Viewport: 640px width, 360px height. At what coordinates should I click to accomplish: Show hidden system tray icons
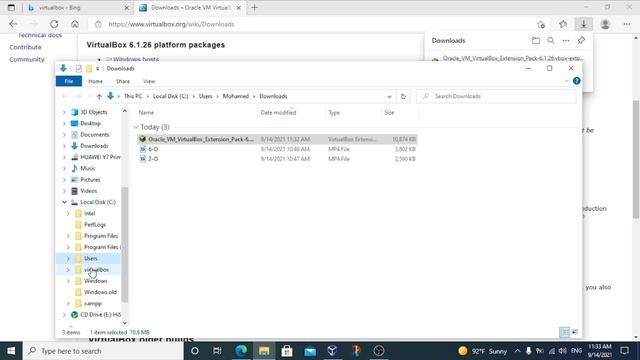[x=518, y=351]
